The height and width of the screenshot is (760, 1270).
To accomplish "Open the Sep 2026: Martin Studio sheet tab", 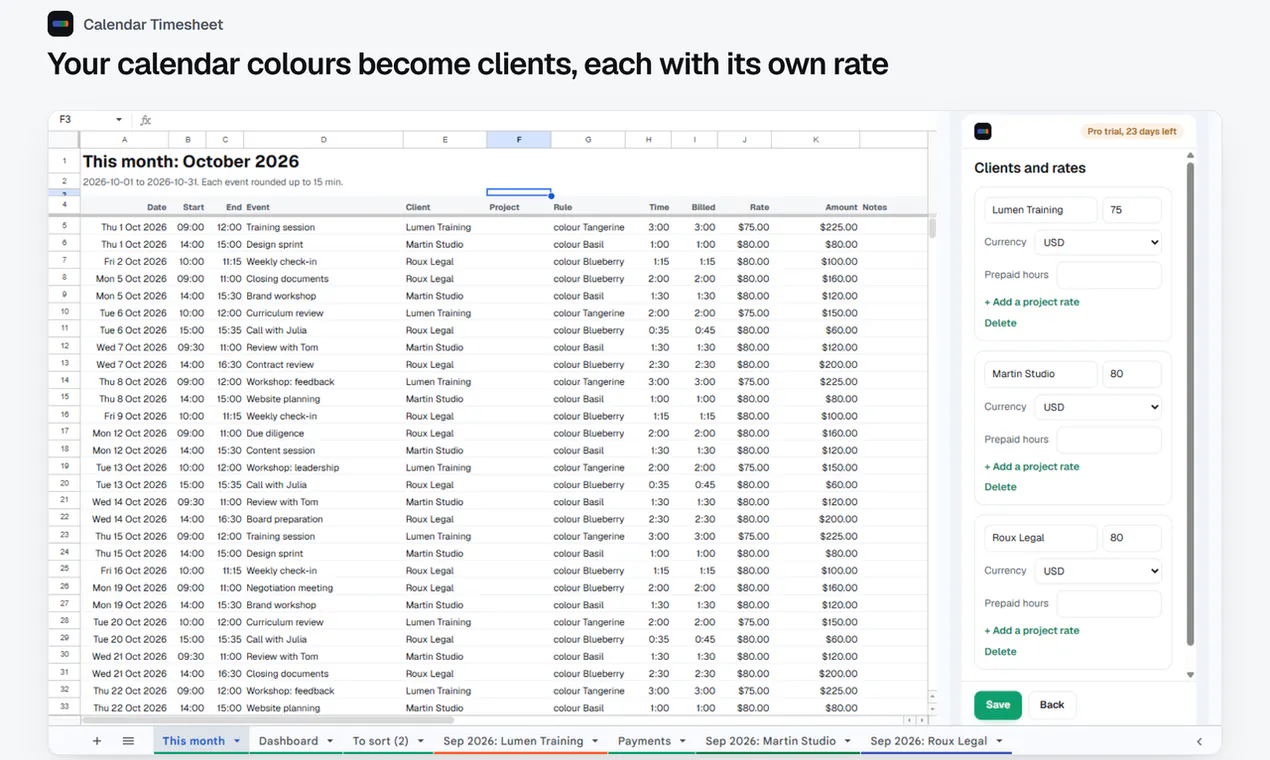I will click(770, 741).
